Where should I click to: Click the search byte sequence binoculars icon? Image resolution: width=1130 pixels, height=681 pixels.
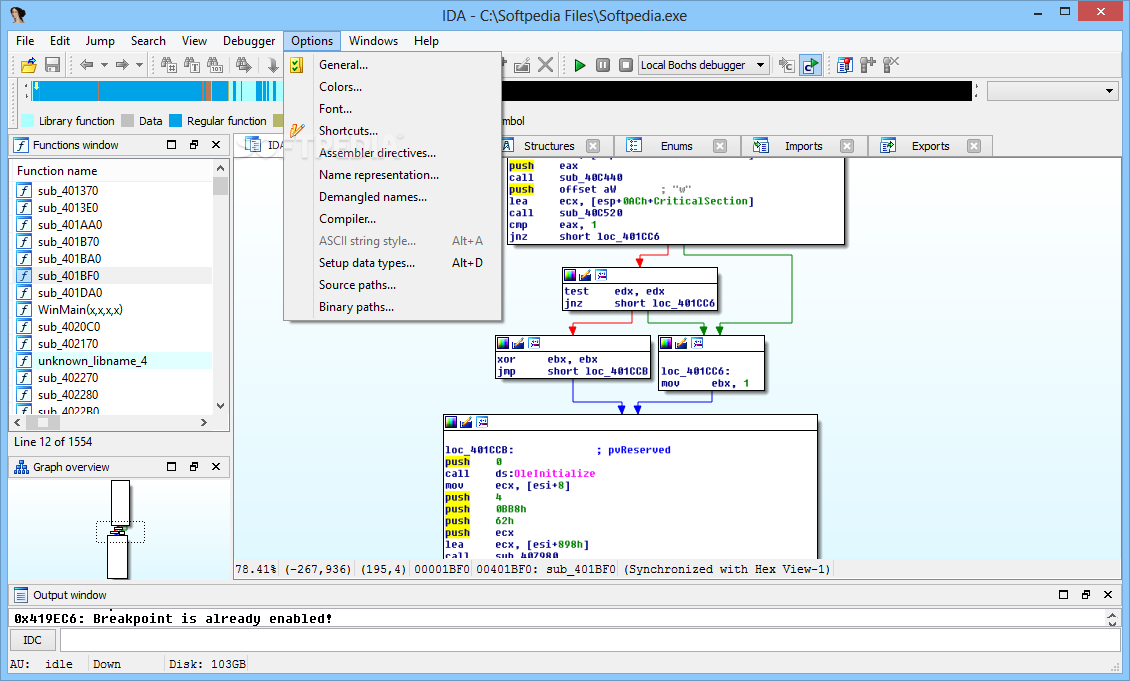pyautogui.click(x=215, y=65)
